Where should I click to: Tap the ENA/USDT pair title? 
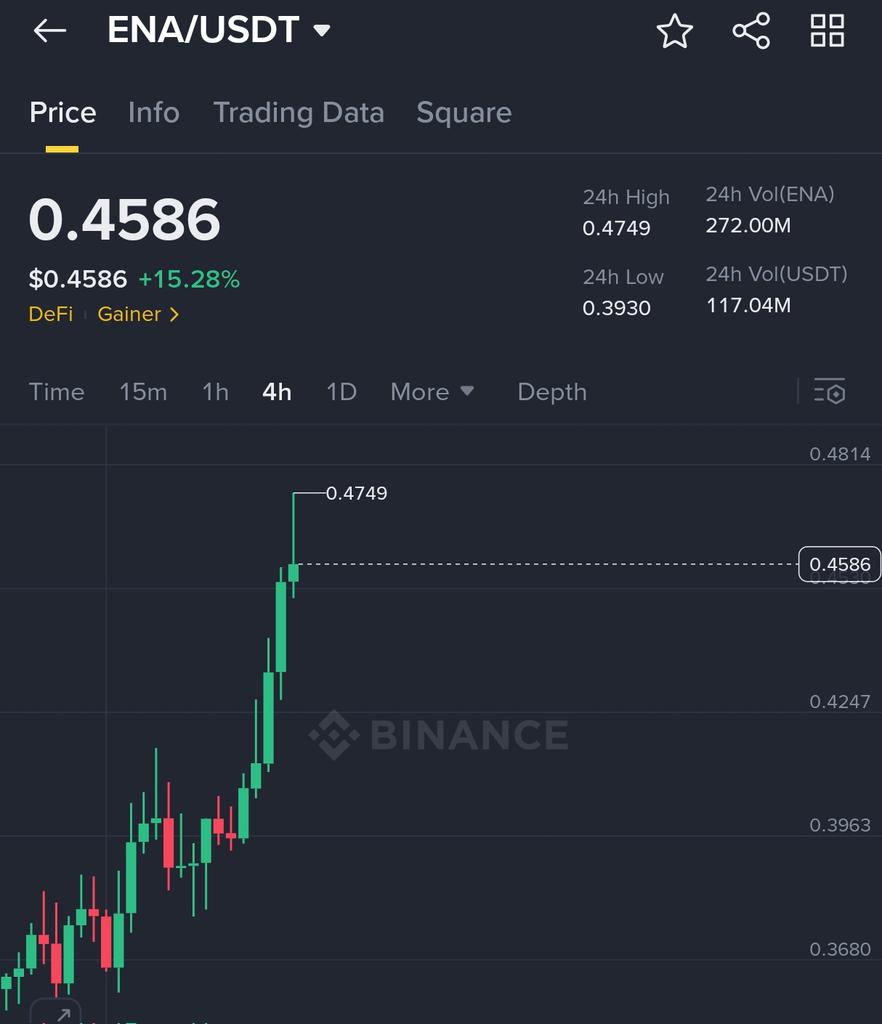203,30
